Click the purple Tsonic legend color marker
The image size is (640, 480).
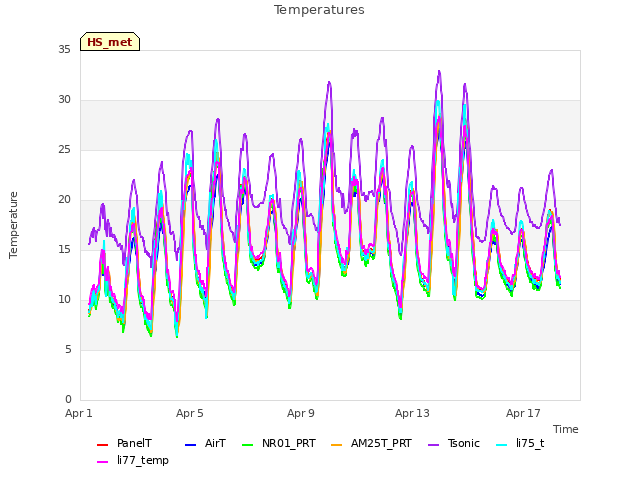pyautogui.click(x=433, y=444)
